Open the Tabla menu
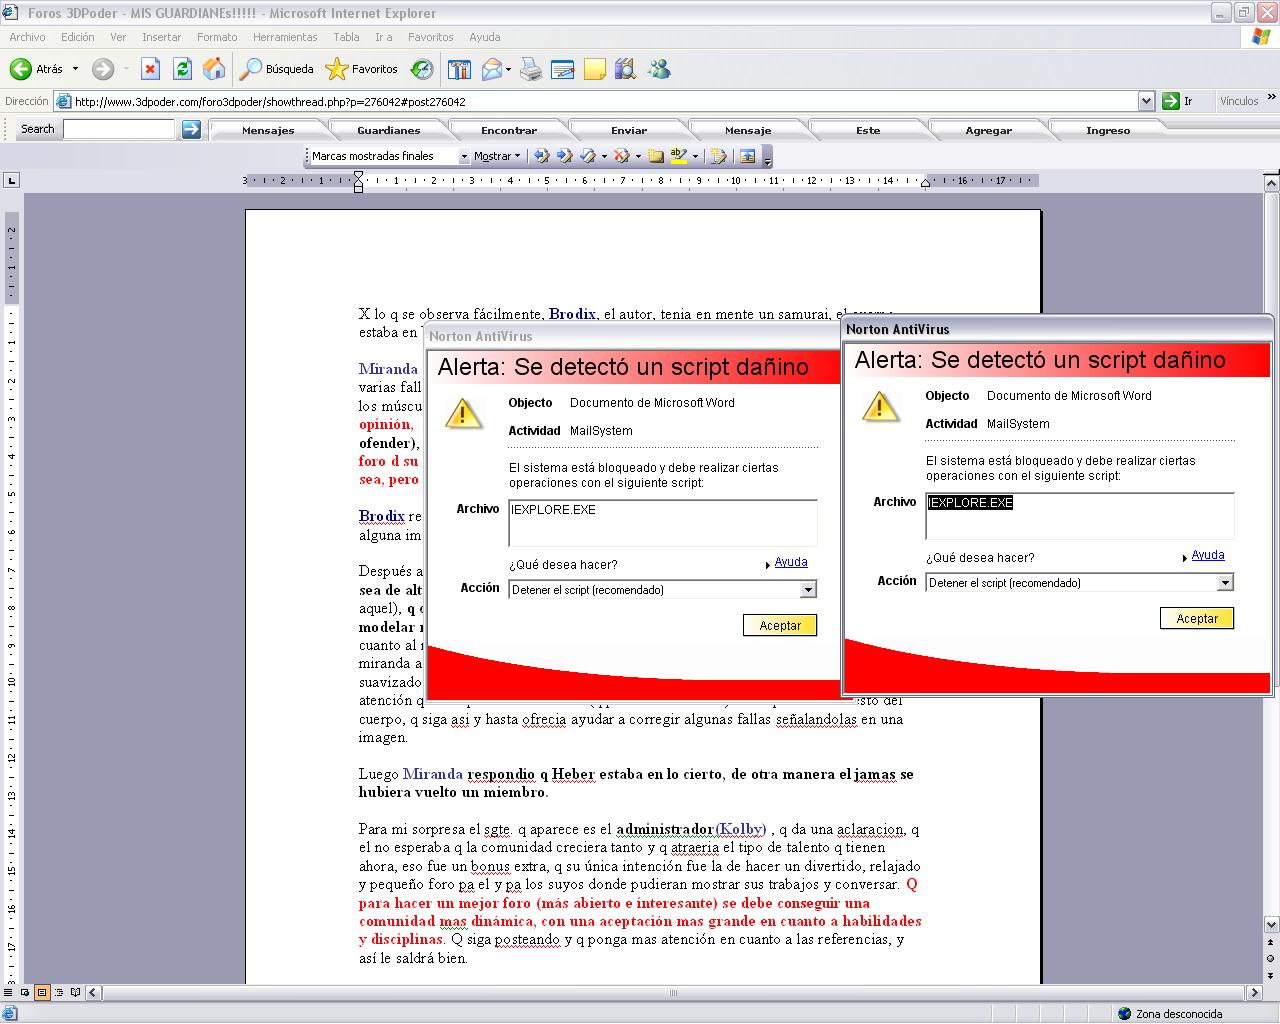1280x1024 pixels. (346, 37)
